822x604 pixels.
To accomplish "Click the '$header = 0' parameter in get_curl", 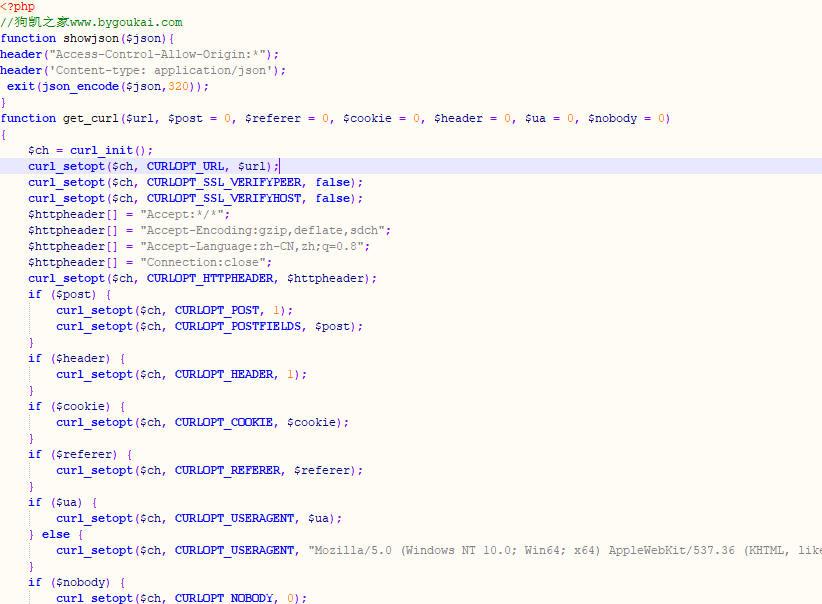I will [472, 118].
